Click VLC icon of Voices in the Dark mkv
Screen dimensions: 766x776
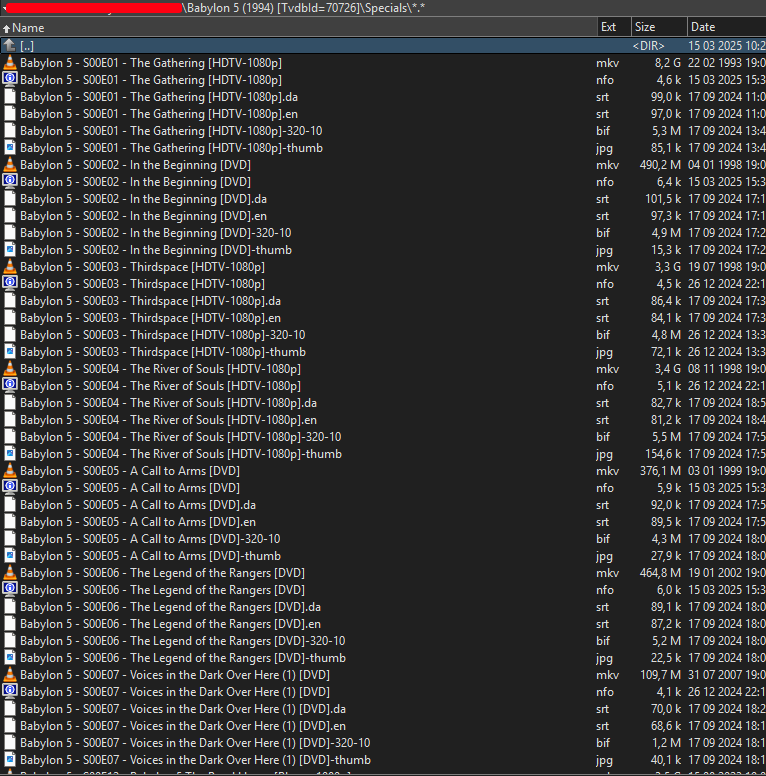click(9, 675)
